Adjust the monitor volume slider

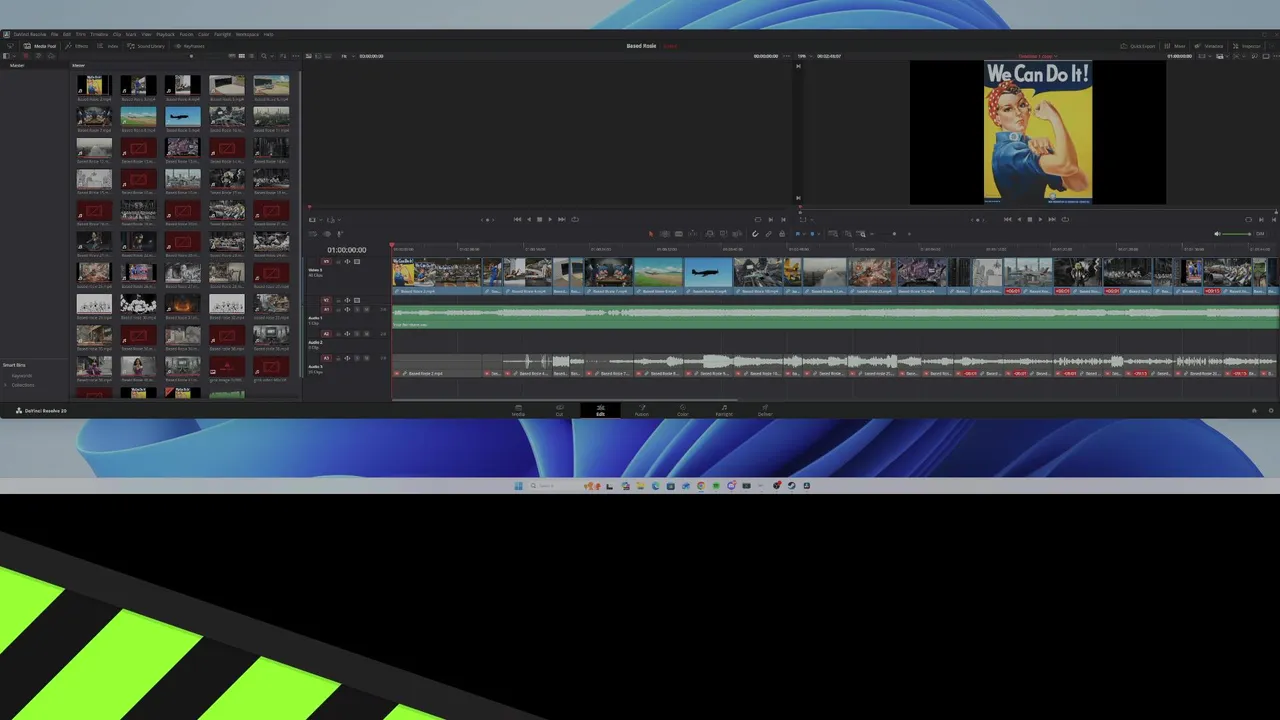(1238, 234)
